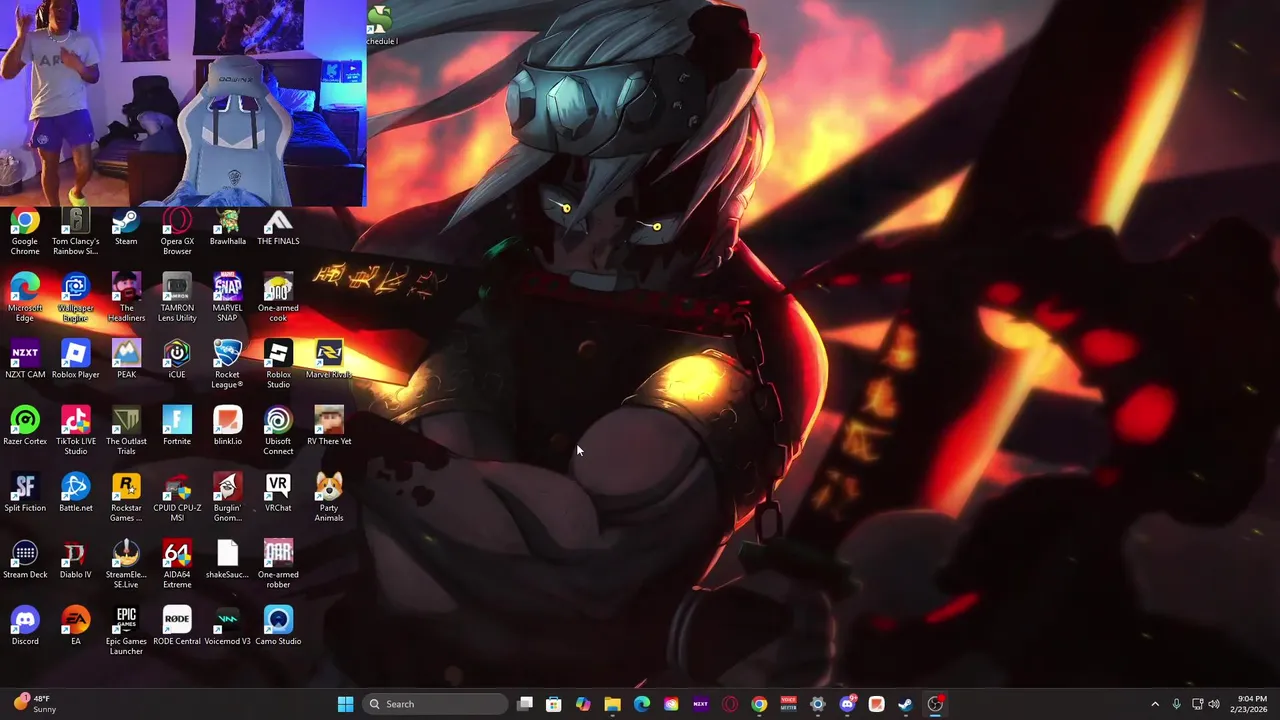Switch to OBS Studio in taskbar
1280x720 pixels.
point(935,704)
